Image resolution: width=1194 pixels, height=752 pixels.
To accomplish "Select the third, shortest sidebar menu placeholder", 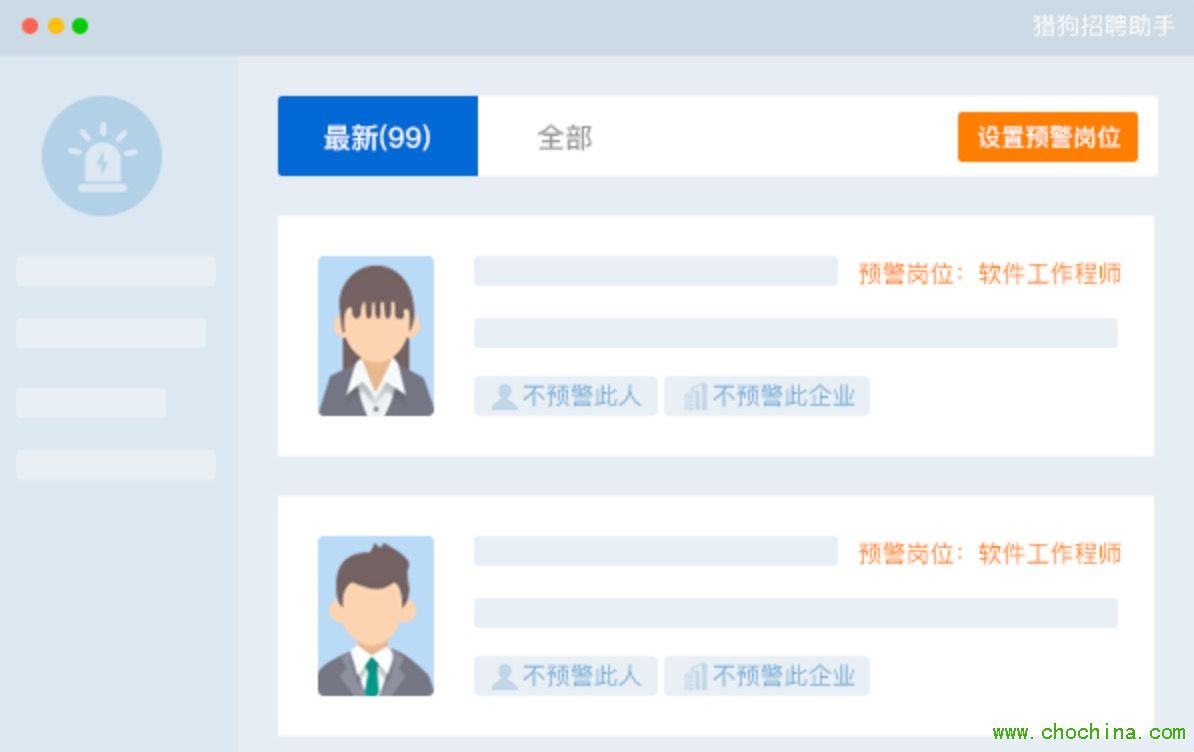I will [x=91, y=403].
